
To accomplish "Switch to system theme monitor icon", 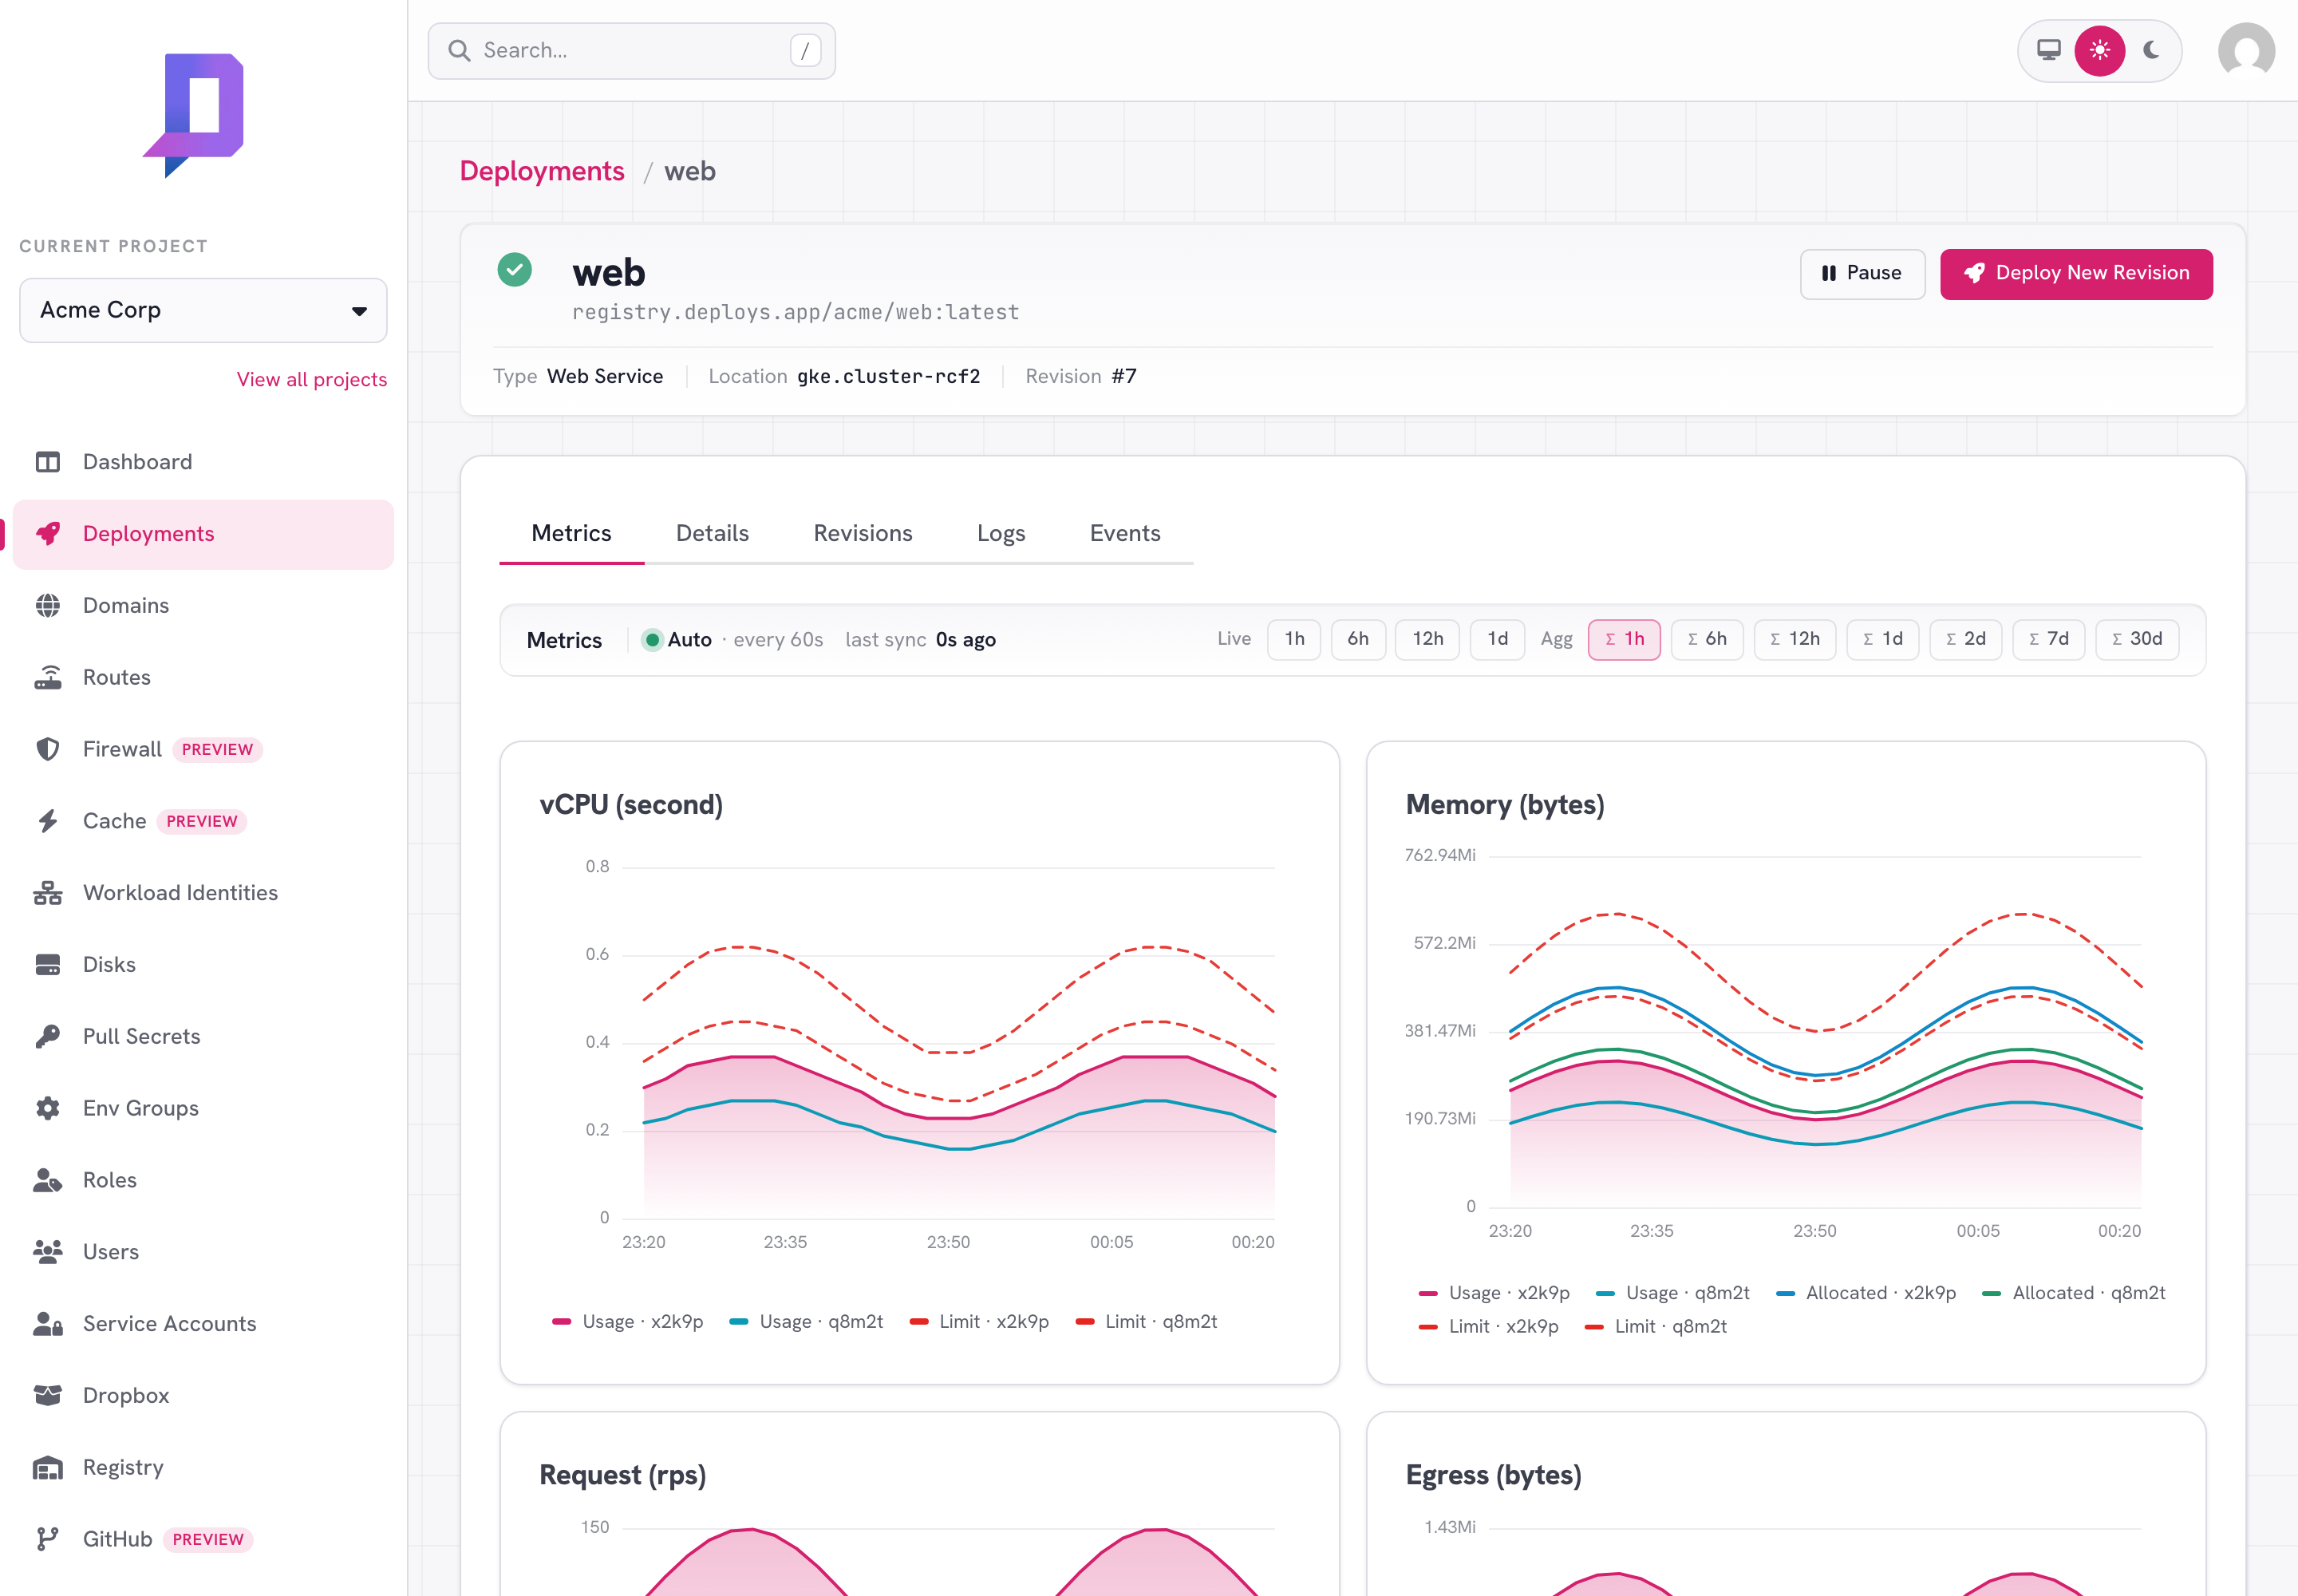I will [2049, 50].
